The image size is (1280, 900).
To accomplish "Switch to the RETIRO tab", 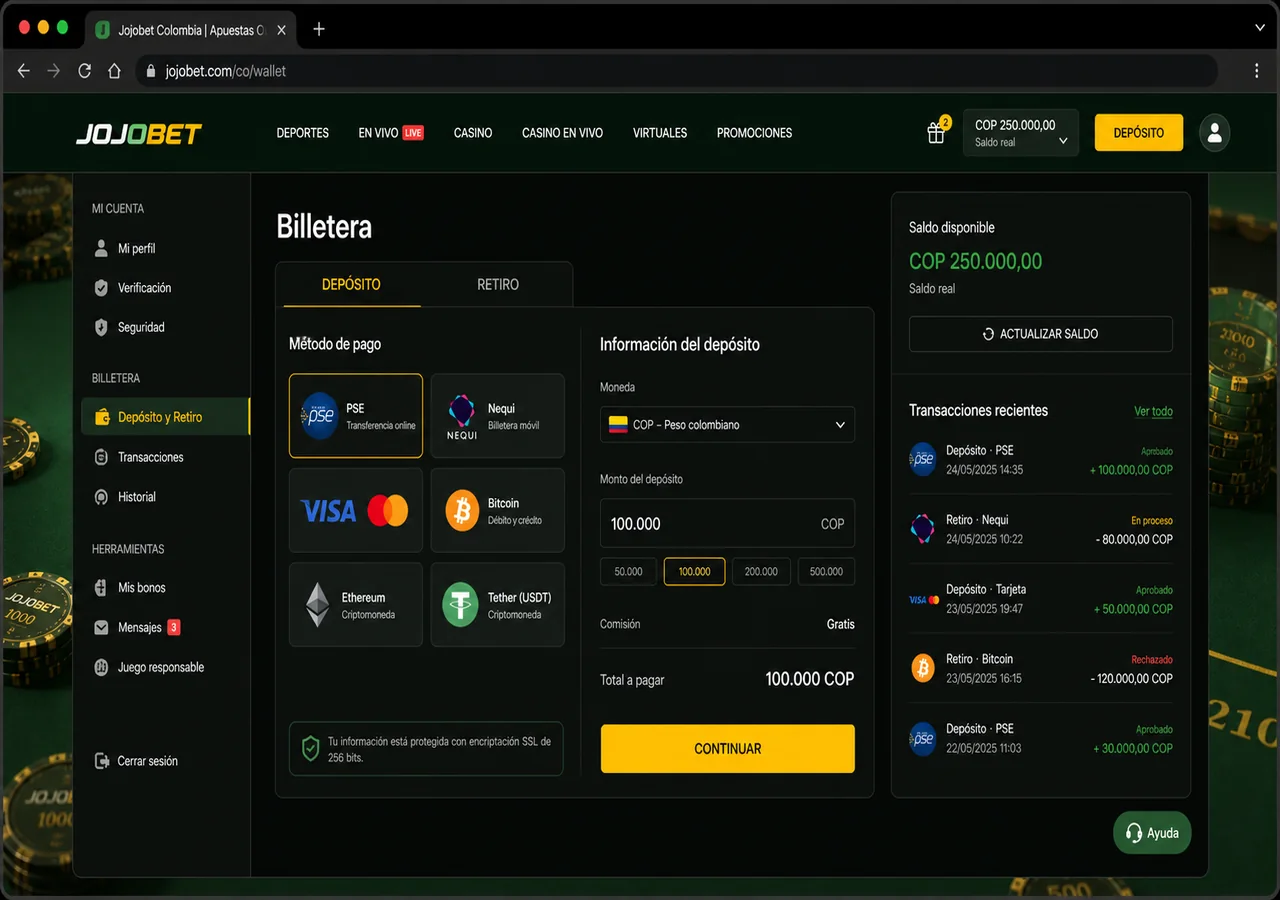I will click(x=498, y=285).
